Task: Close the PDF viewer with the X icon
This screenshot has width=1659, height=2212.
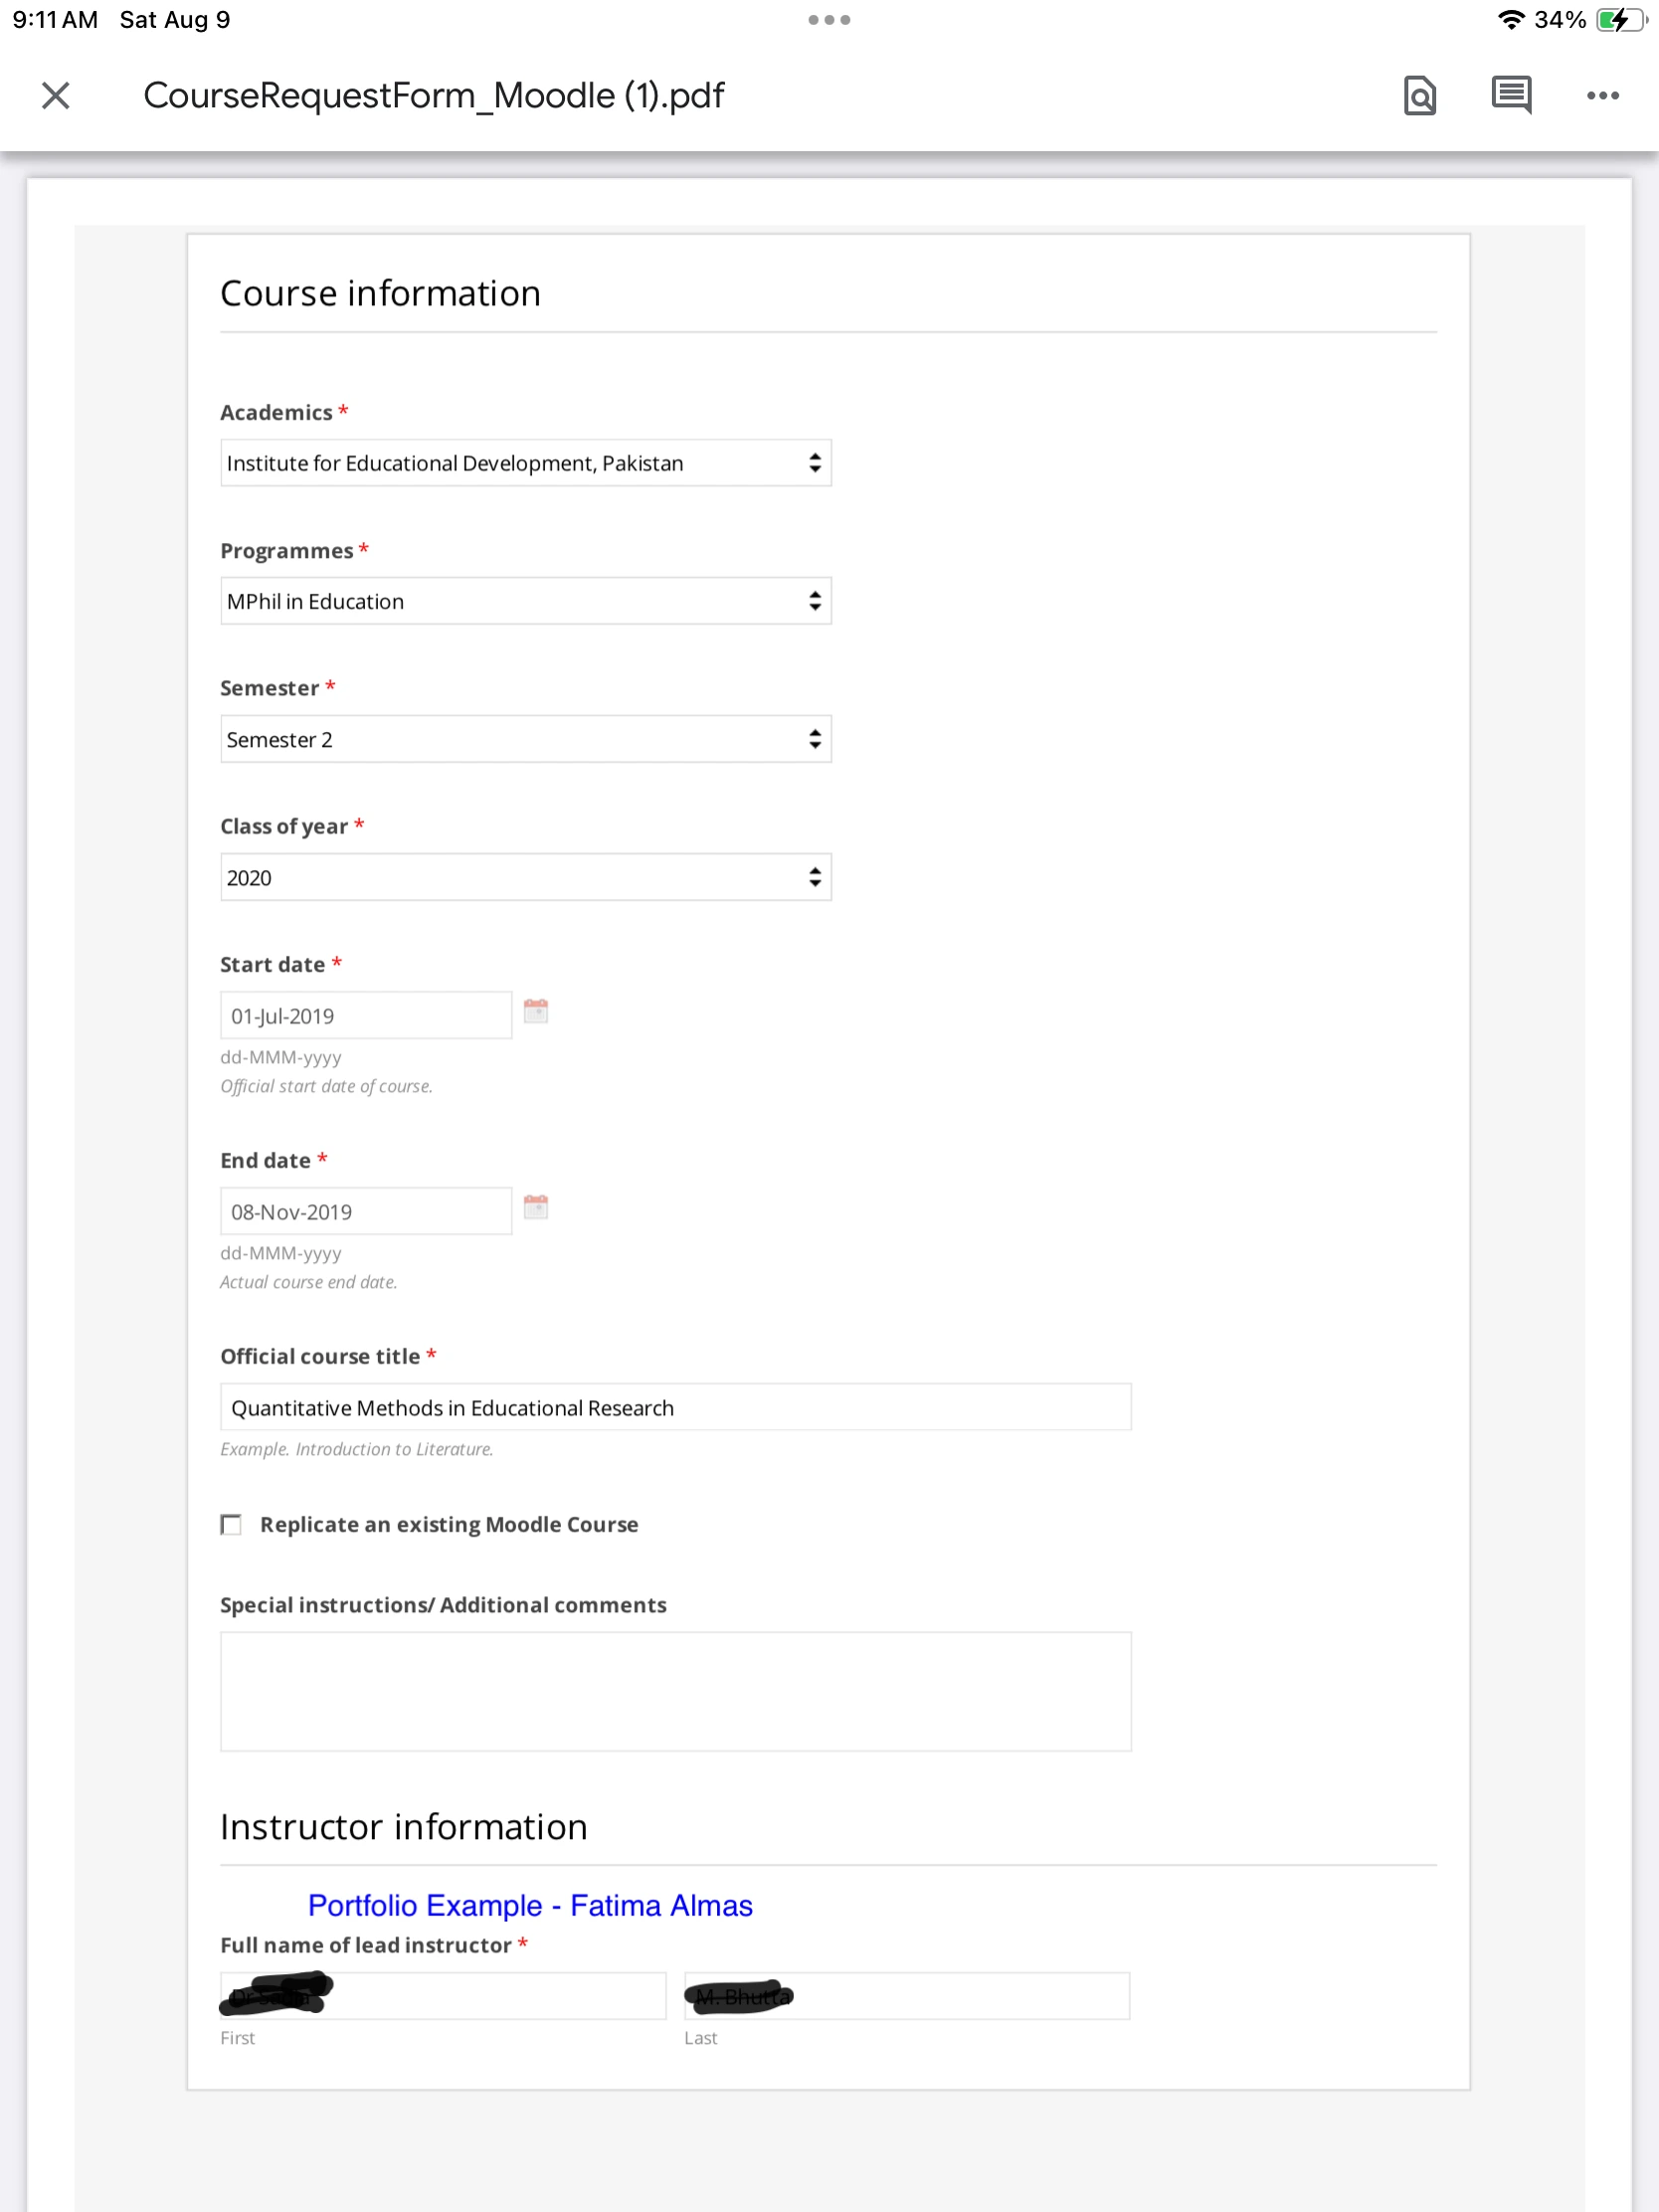Action: tap(56, 96)
